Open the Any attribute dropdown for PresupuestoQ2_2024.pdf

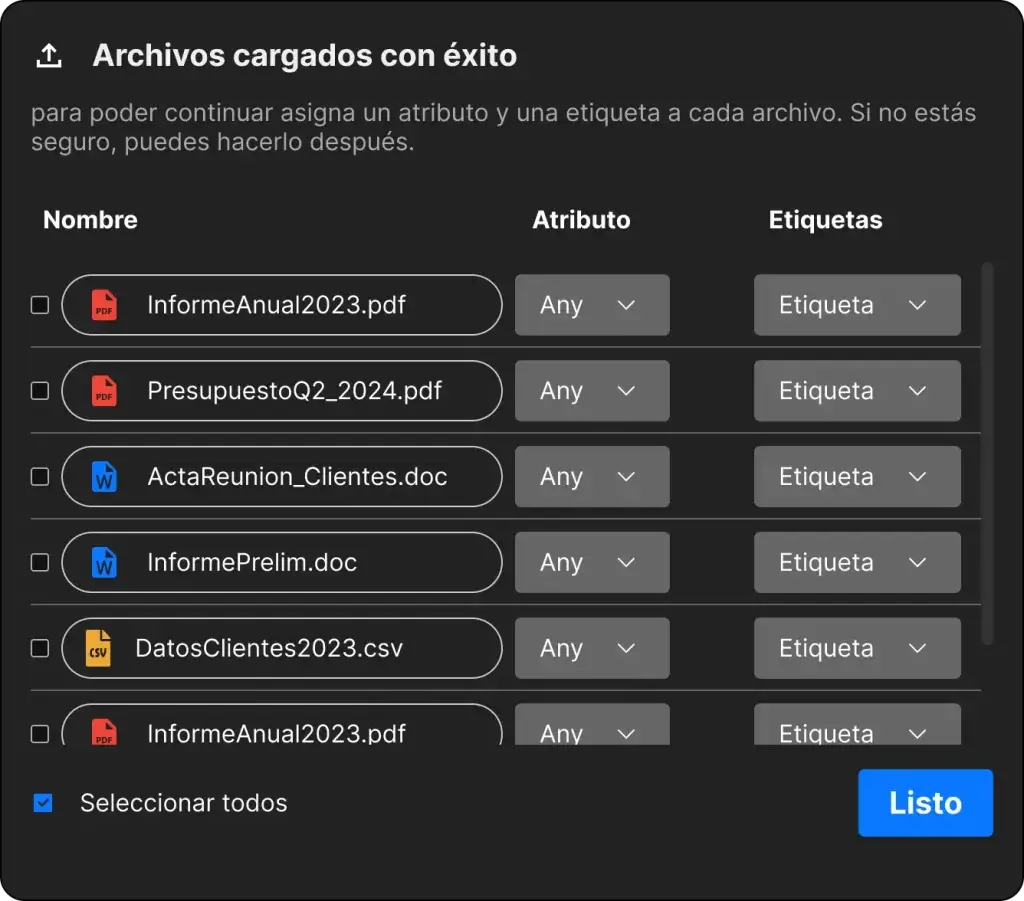coord(591,391)
